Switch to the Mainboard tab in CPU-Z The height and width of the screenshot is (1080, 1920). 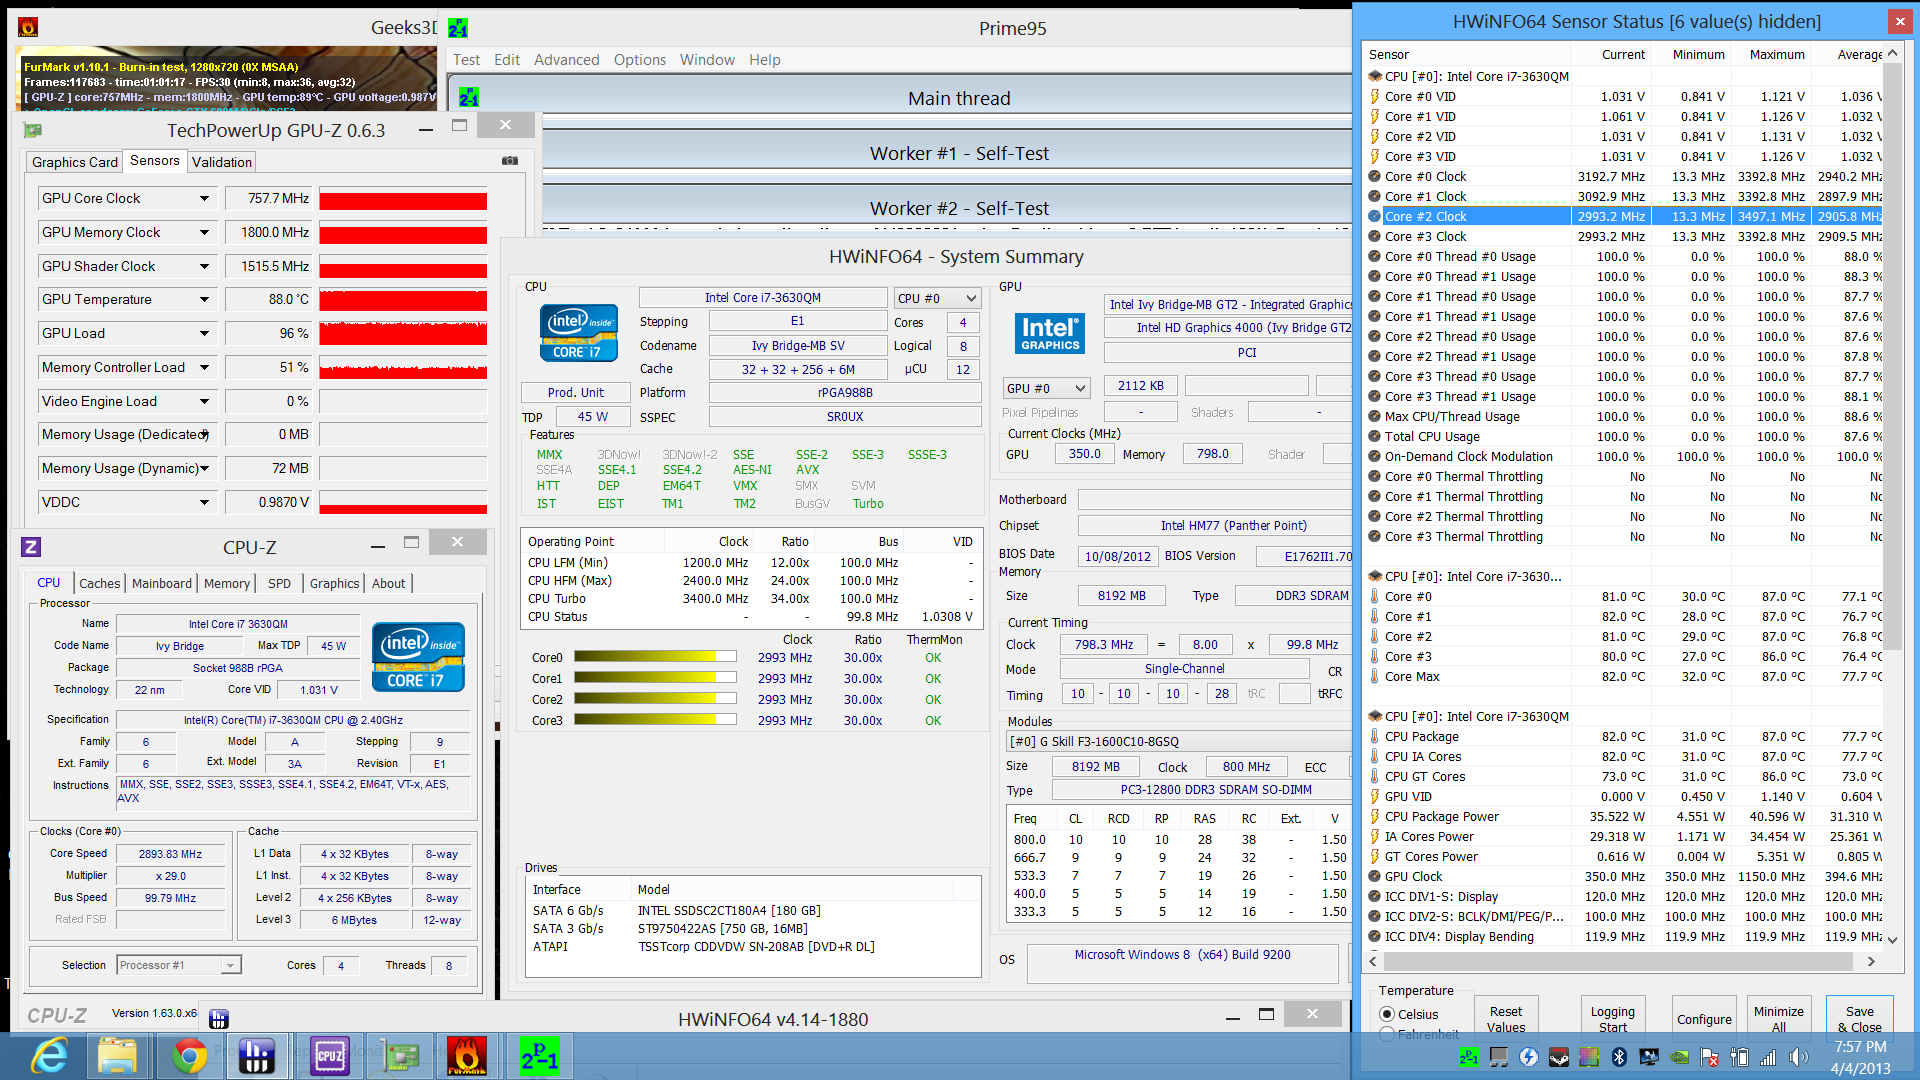[162, 583]
